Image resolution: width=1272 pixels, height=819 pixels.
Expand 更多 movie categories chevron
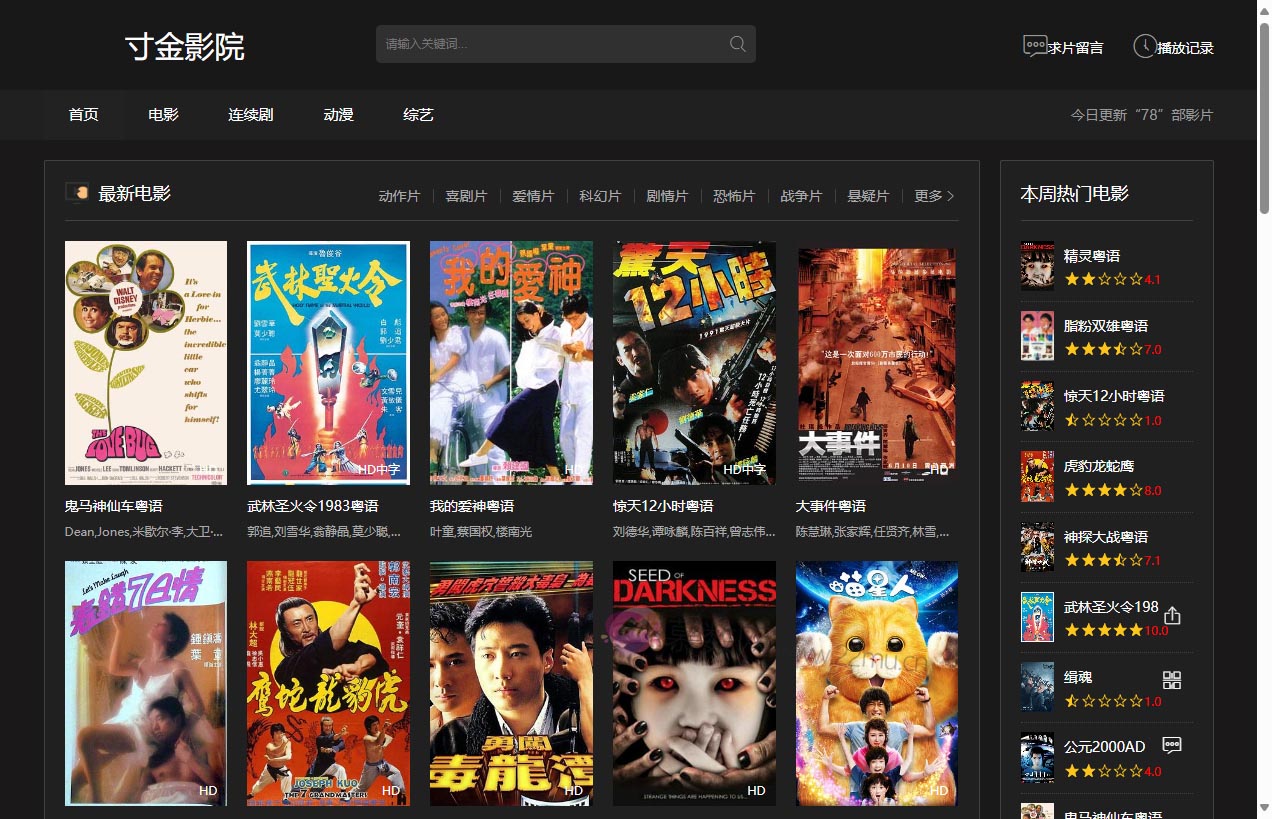point(950,196)
